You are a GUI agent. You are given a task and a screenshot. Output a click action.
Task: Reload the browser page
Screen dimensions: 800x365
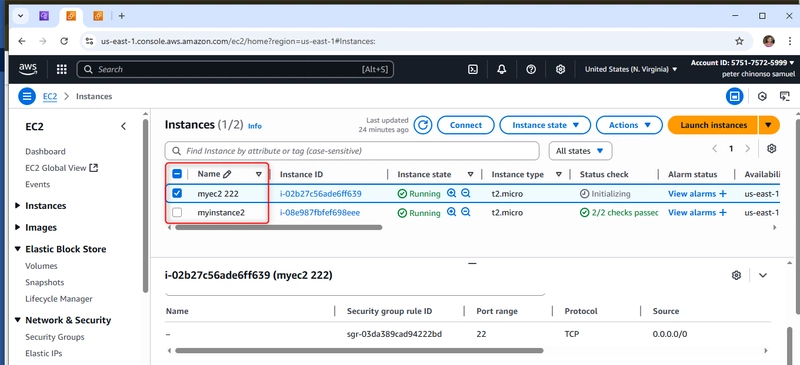[x=64, y=41]
